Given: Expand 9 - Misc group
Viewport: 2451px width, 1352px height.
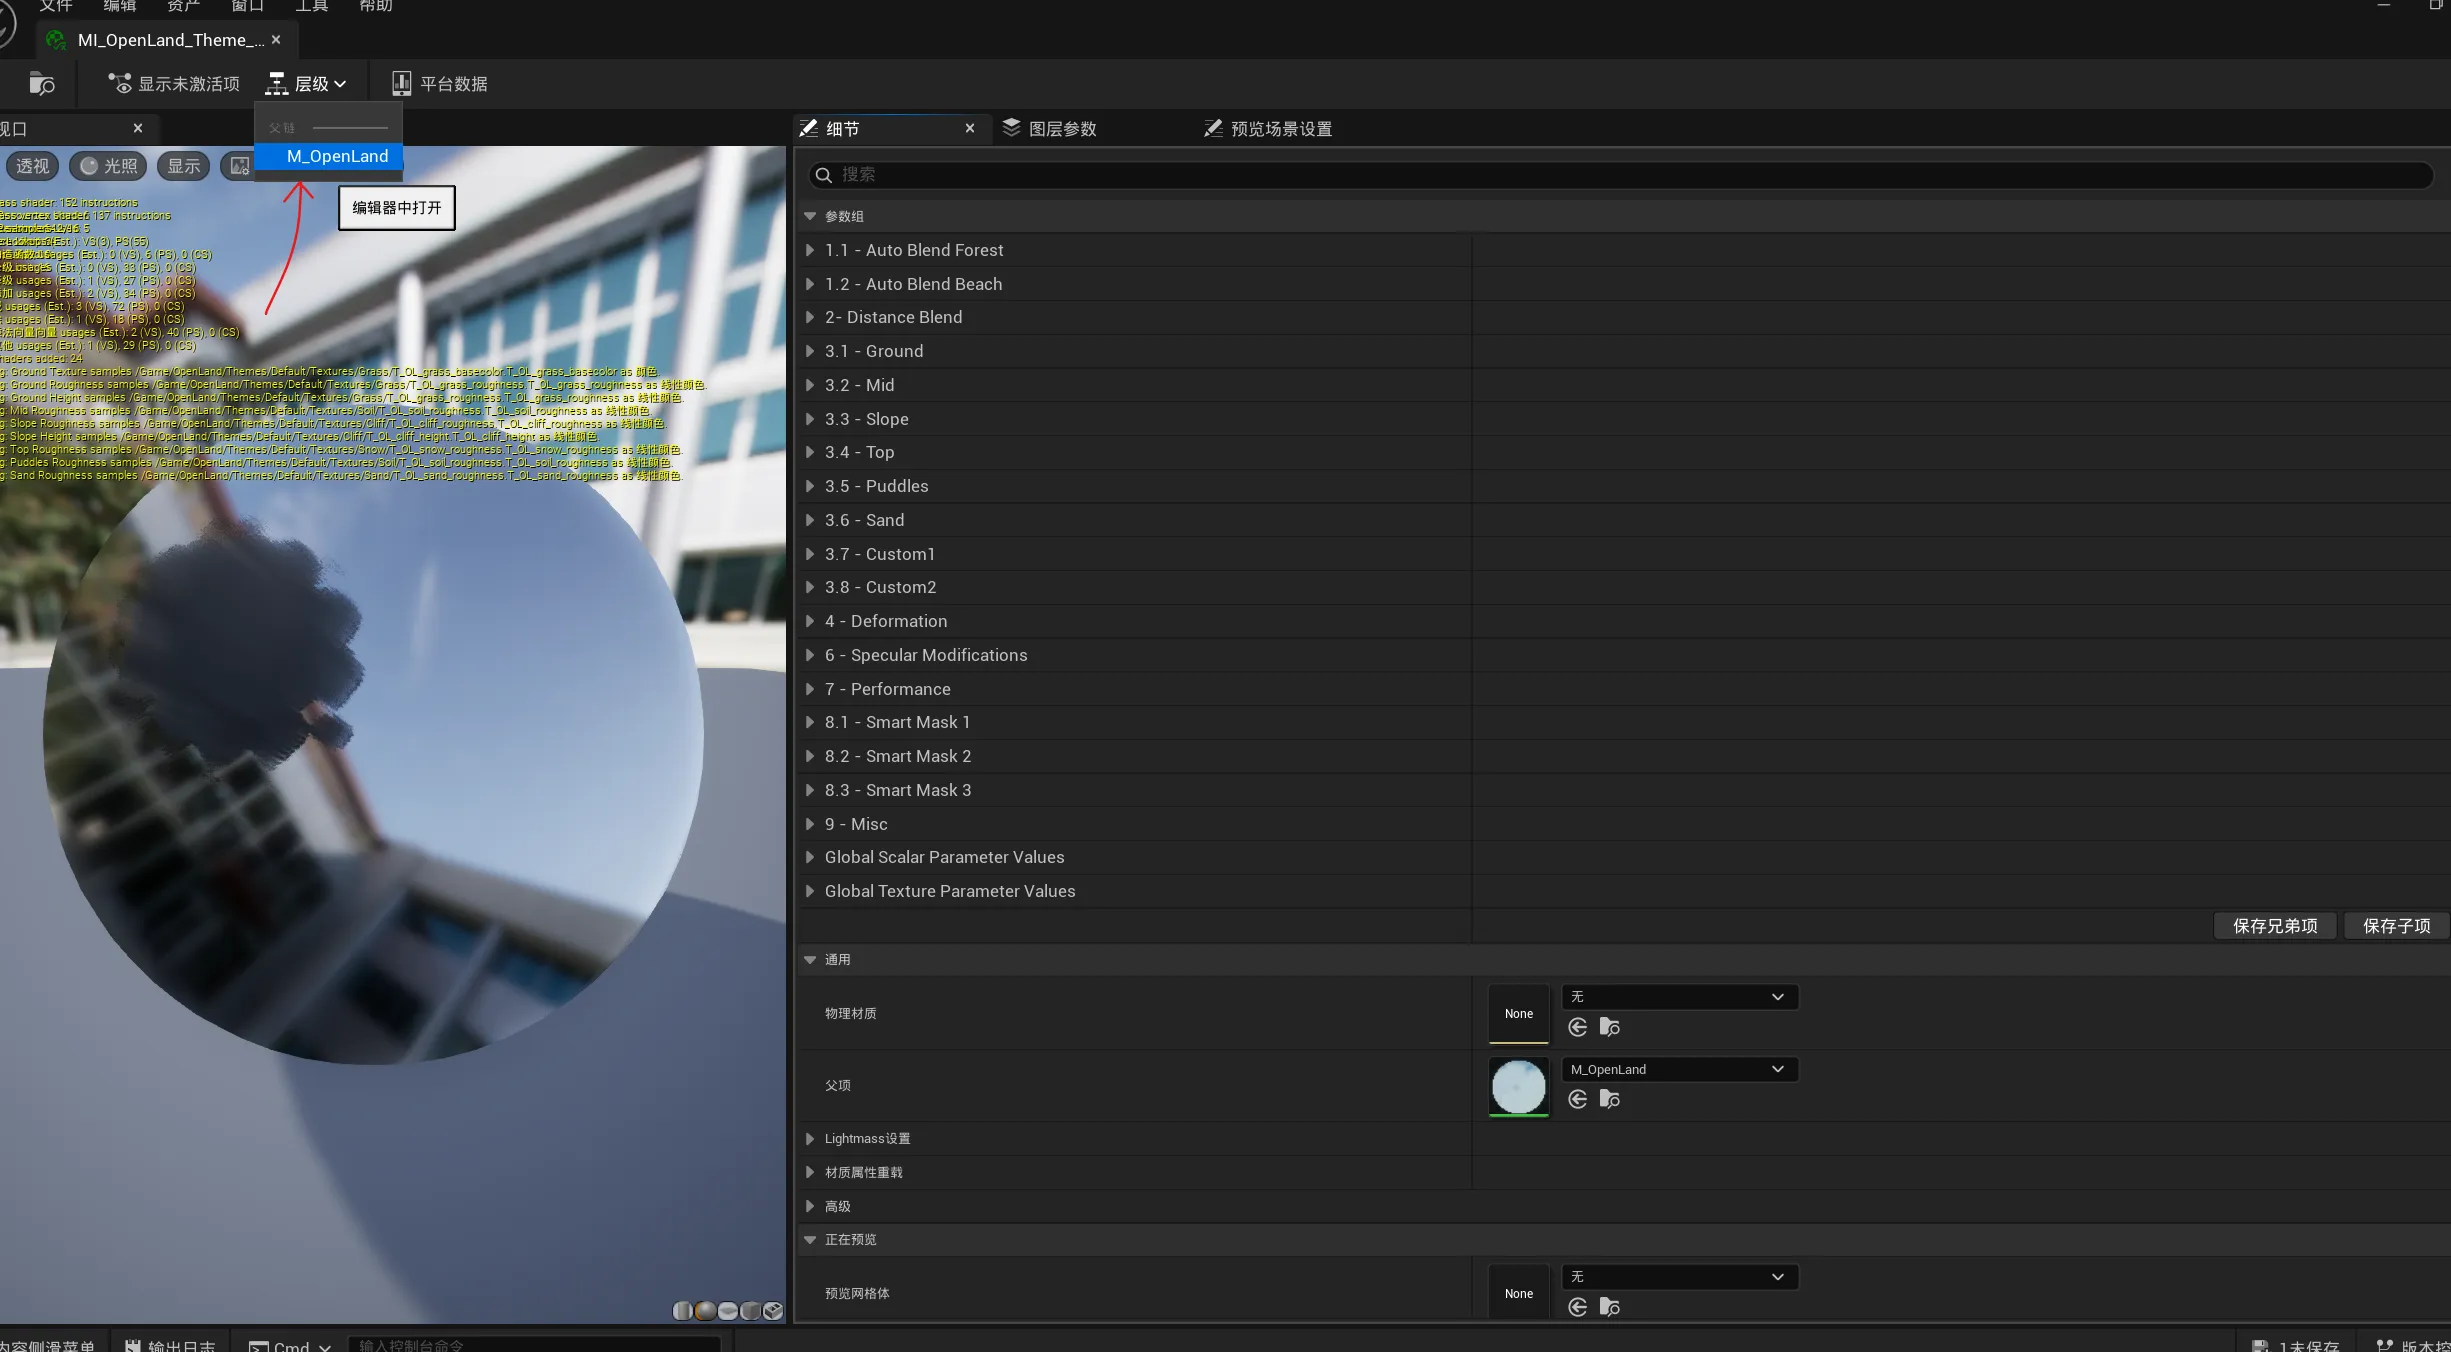Looking at the screenshot, I should coord(810,824).
